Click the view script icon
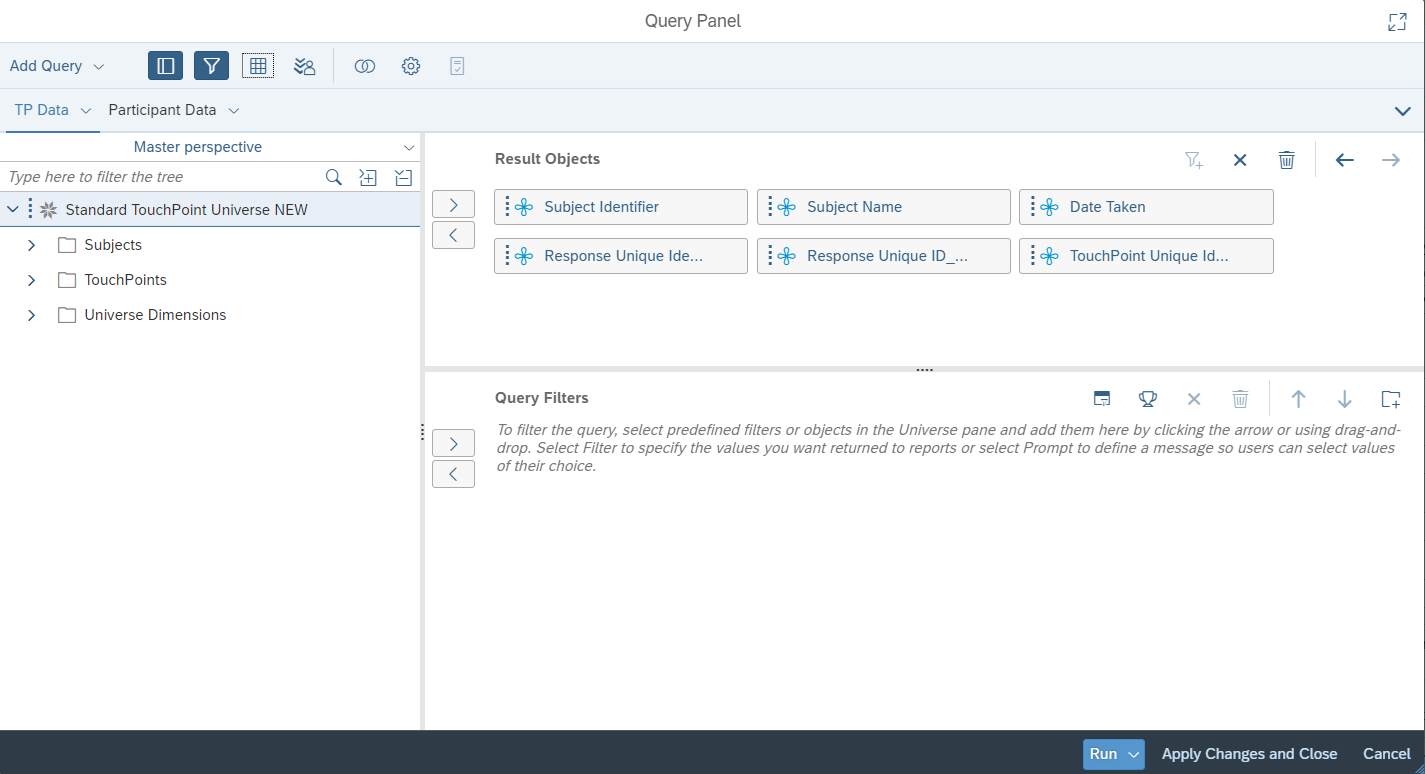 tap(457, 66)
